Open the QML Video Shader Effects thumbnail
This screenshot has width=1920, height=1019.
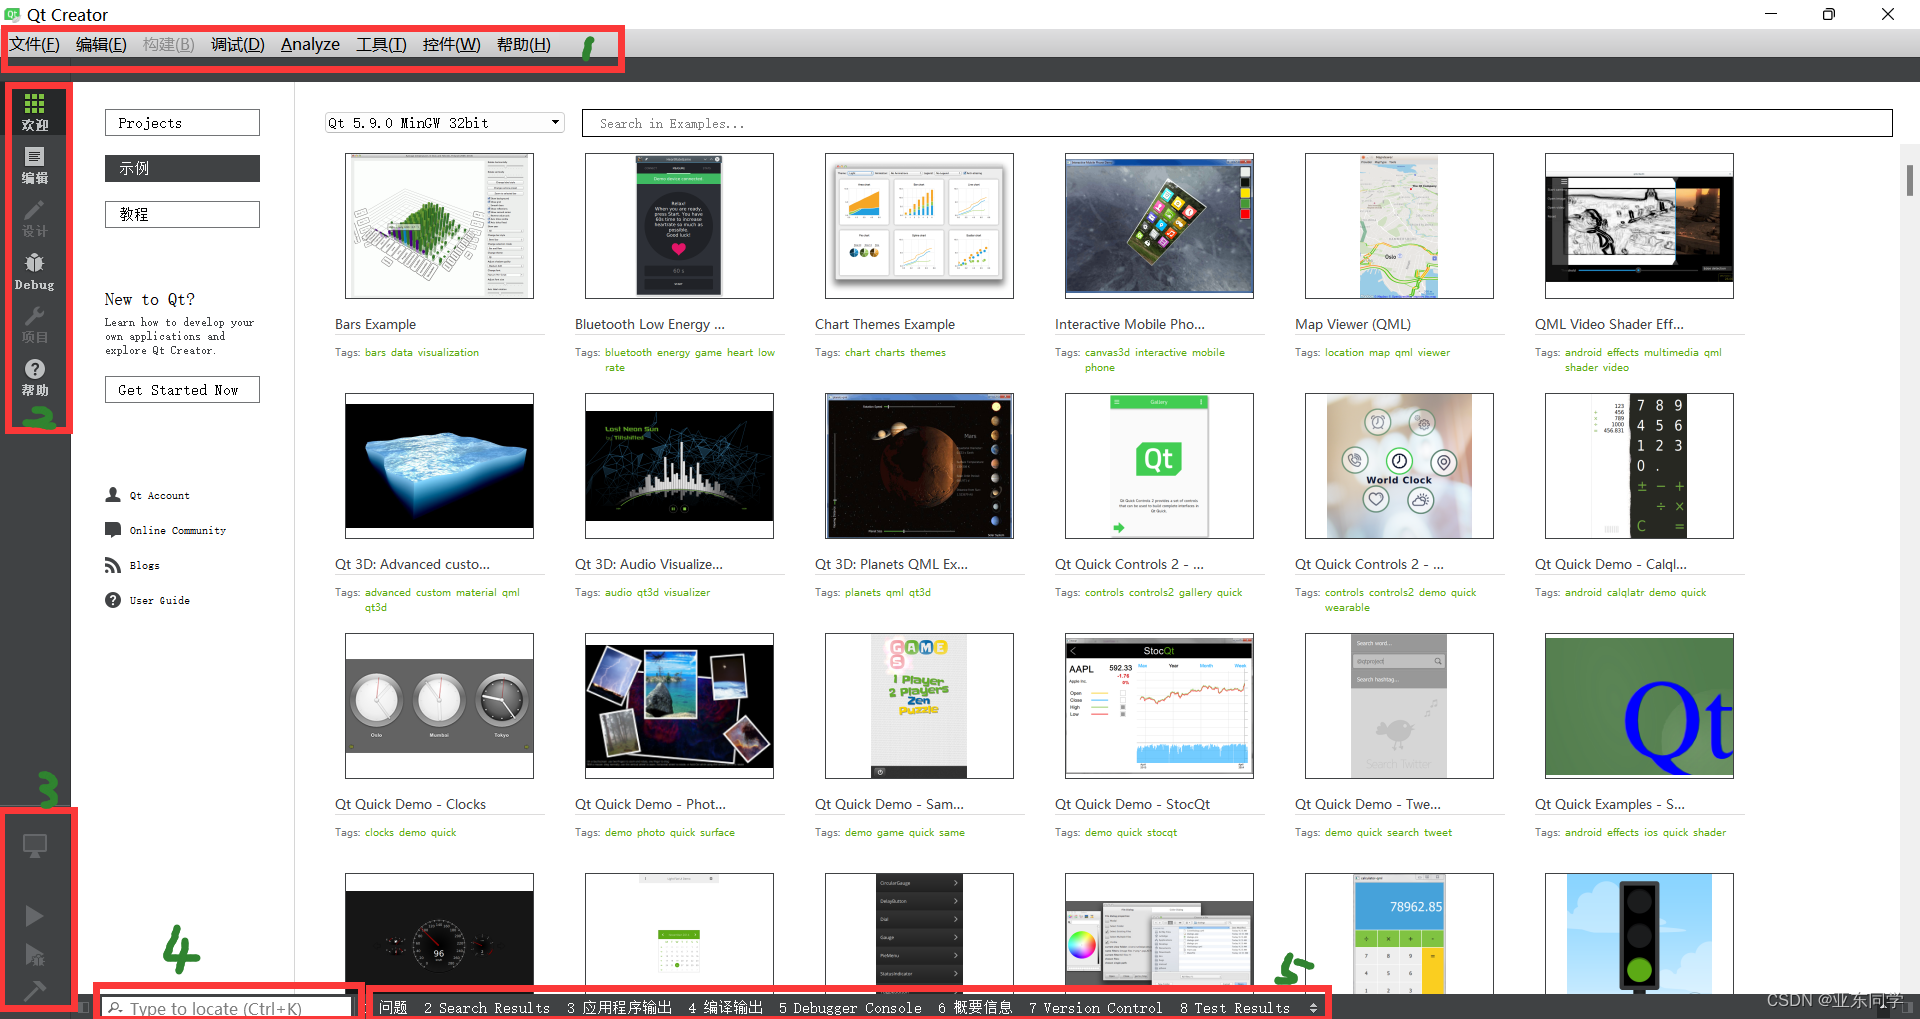click(x=1639, y=226)
